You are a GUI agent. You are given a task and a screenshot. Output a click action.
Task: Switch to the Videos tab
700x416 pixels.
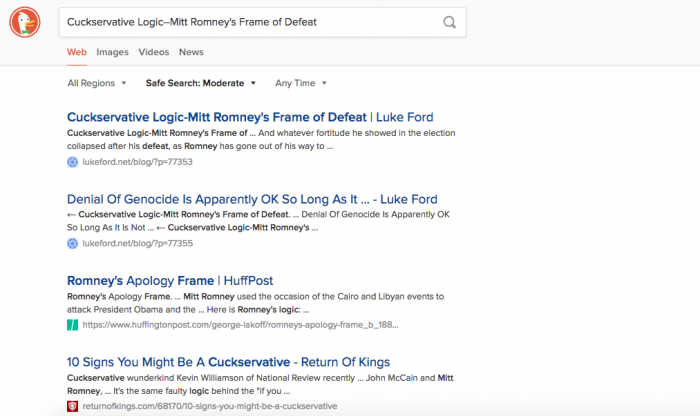[x=154, y=52]
